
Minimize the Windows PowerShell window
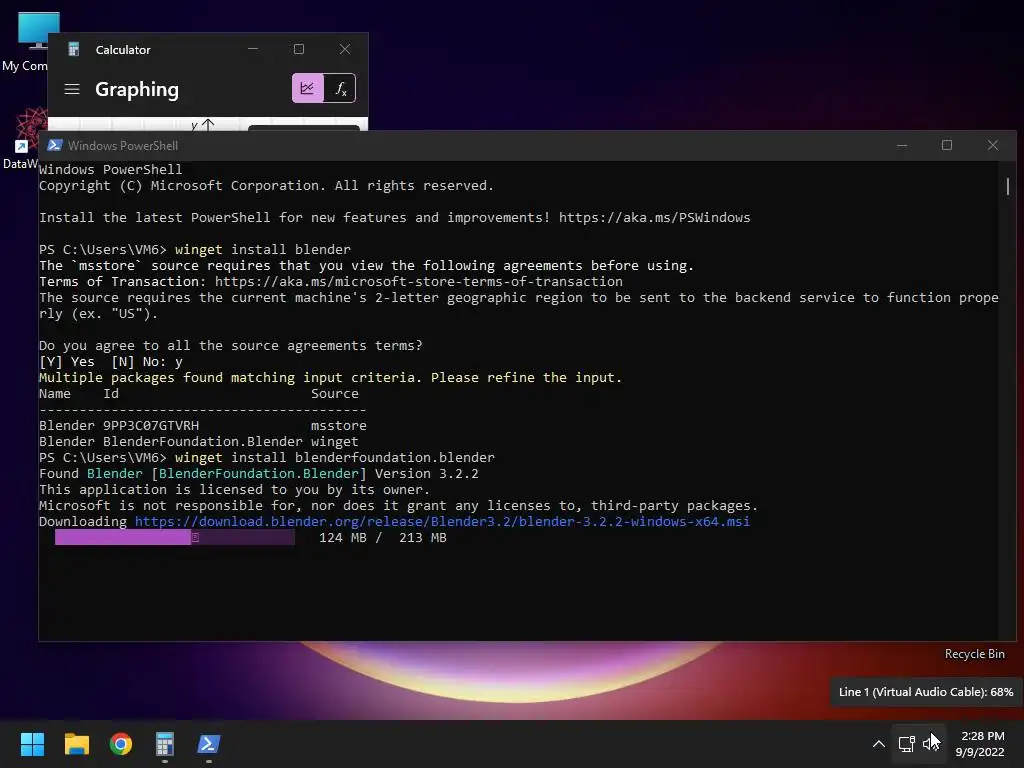click(x=902, y=145)
